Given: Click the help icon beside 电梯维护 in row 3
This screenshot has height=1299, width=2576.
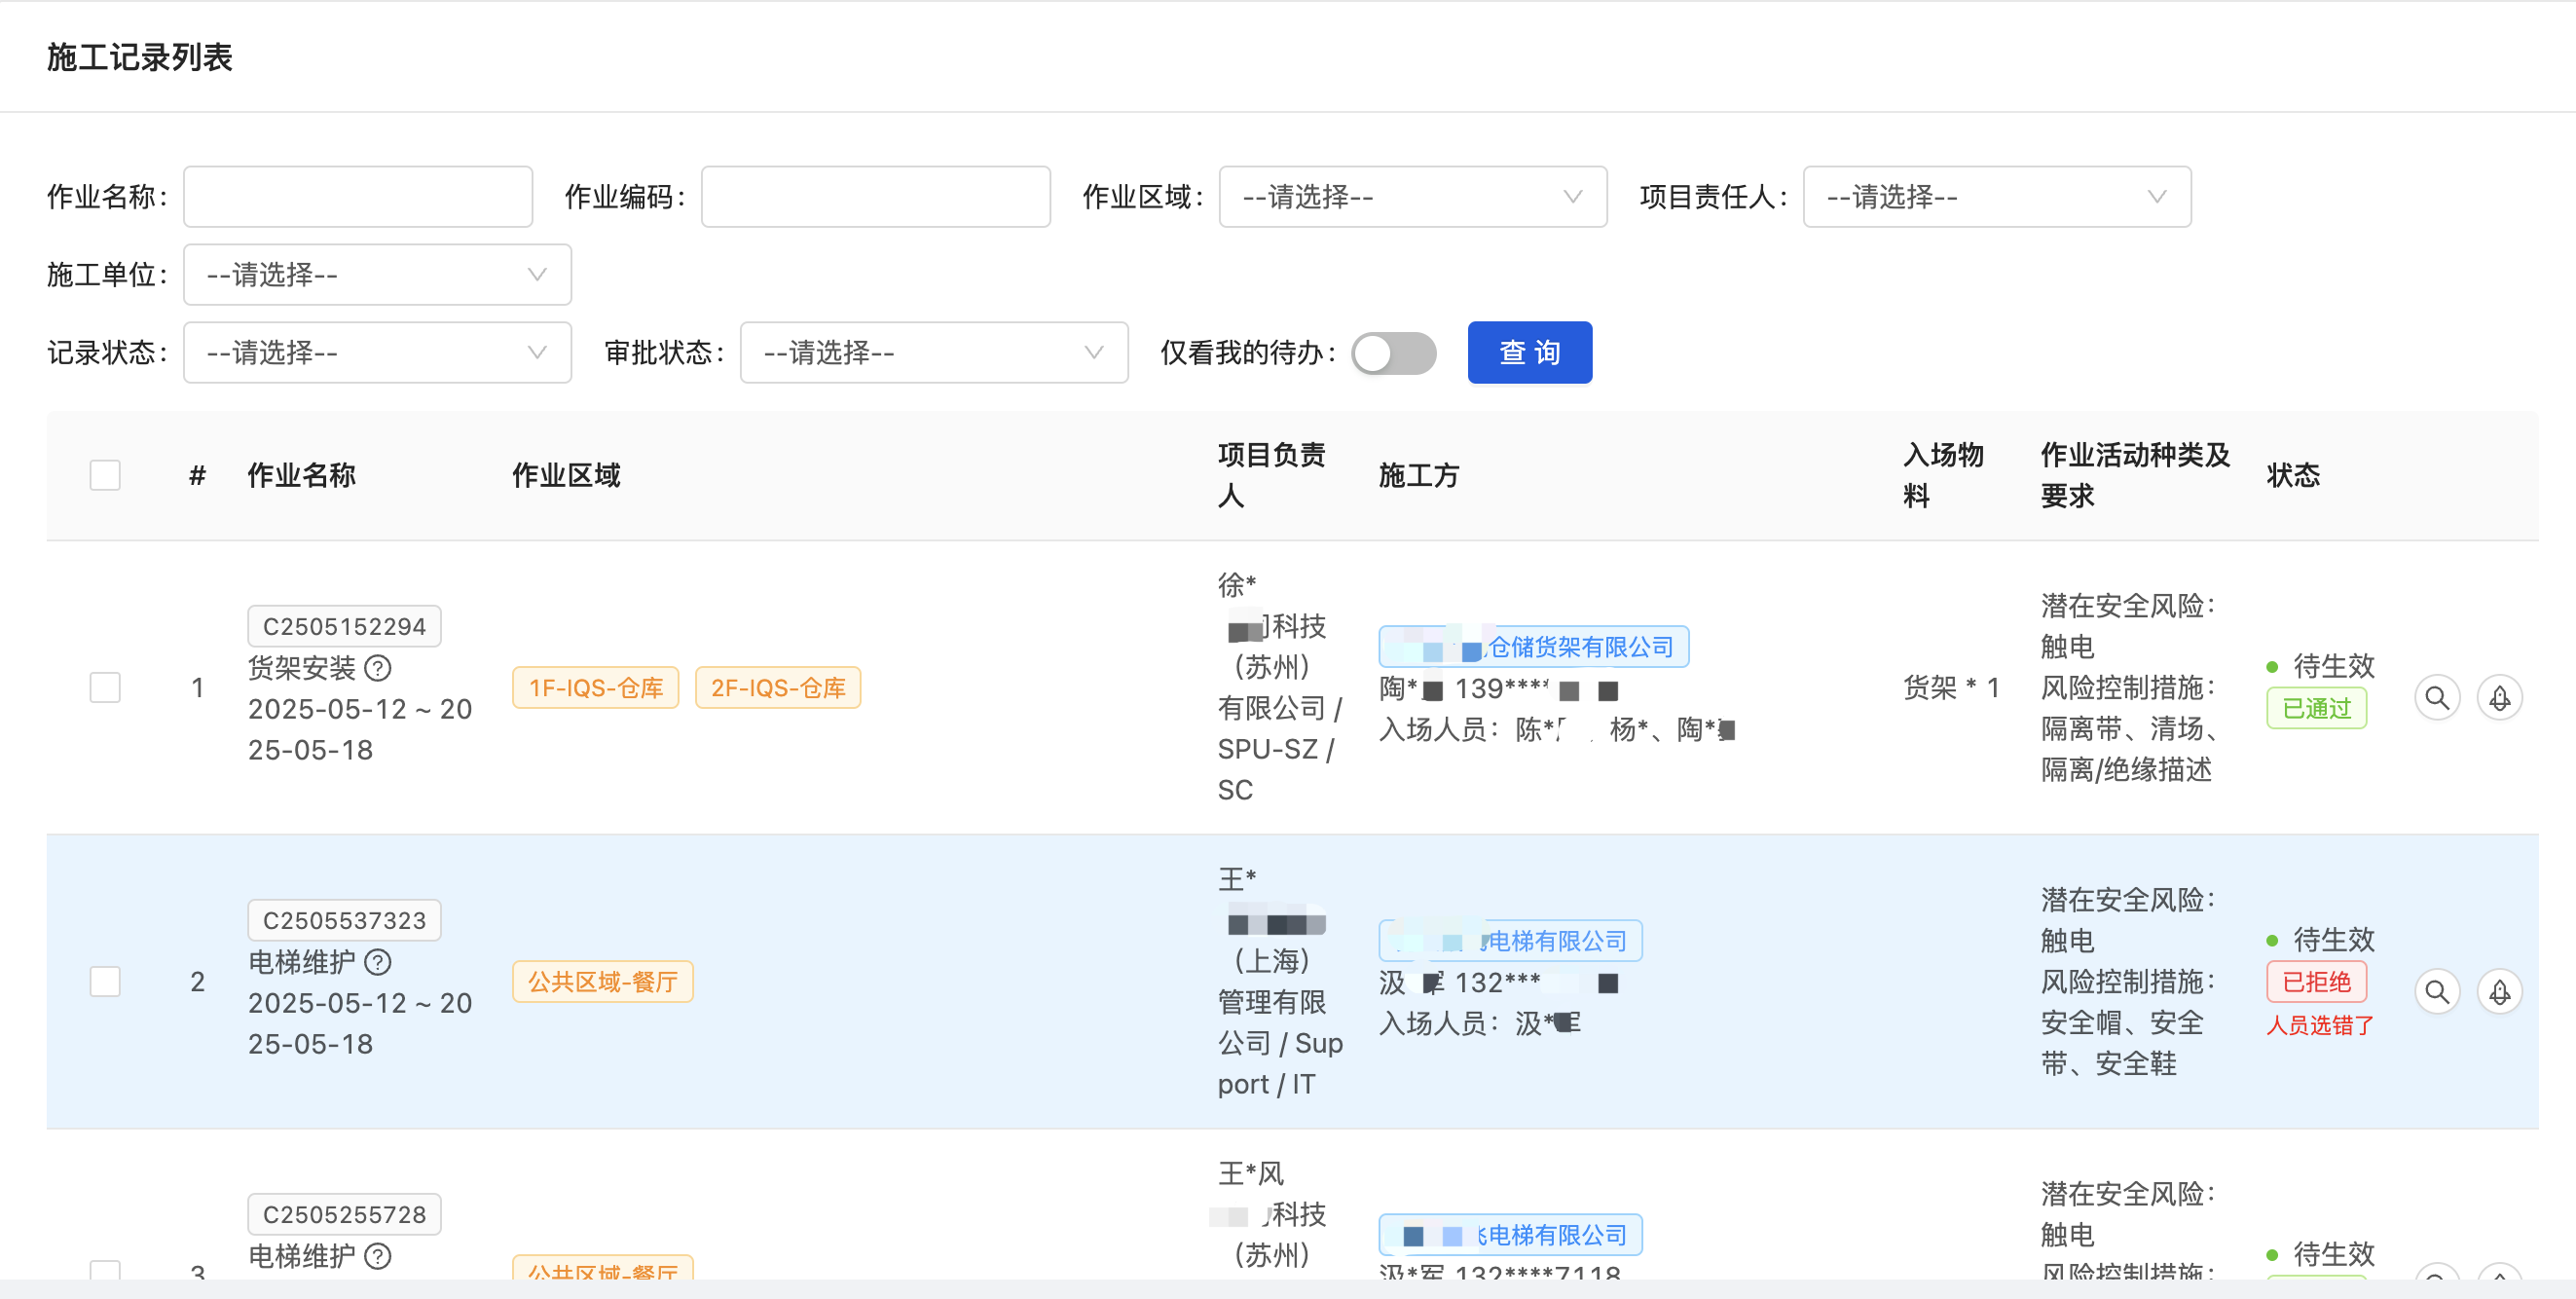Looking at the screenshot, I should coord(378,1255).
